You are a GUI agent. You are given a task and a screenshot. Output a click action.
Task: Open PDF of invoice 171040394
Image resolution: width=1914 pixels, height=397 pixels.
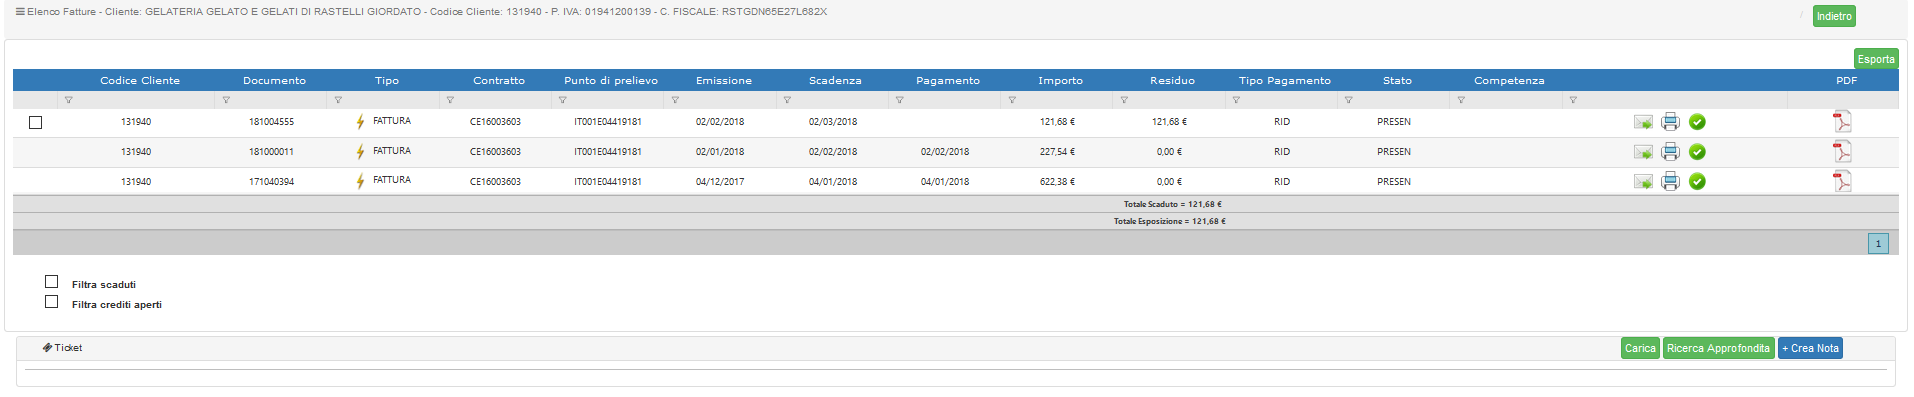[x=1842, y=181]
